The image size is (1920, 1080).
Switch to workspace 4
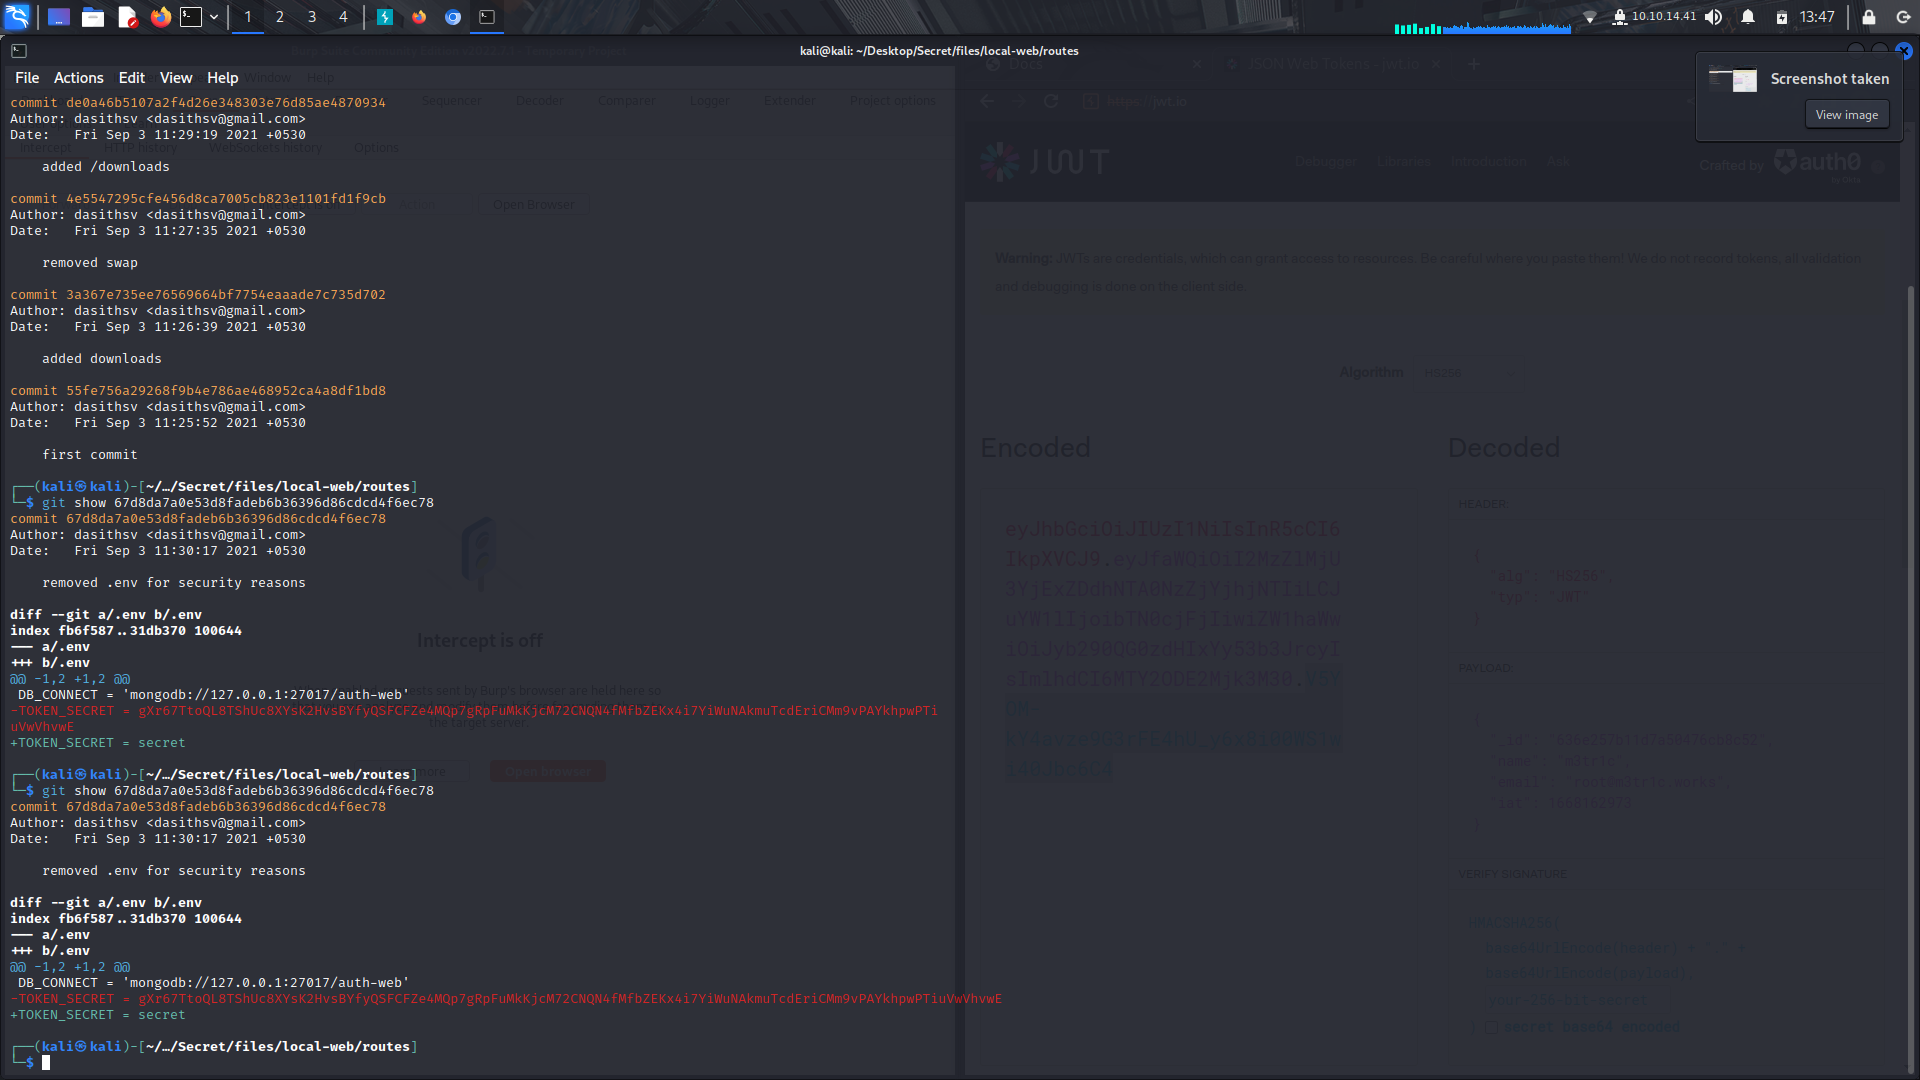click(343, 17)
